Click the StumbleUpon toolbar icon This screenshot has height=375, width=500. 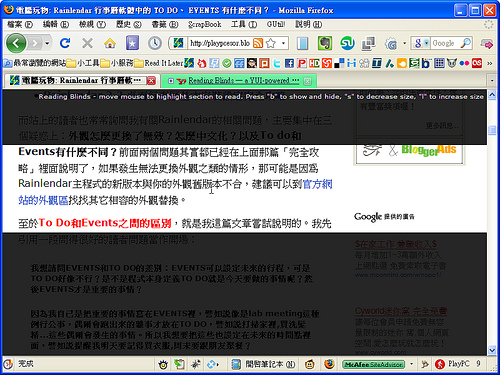click(347, 43)
